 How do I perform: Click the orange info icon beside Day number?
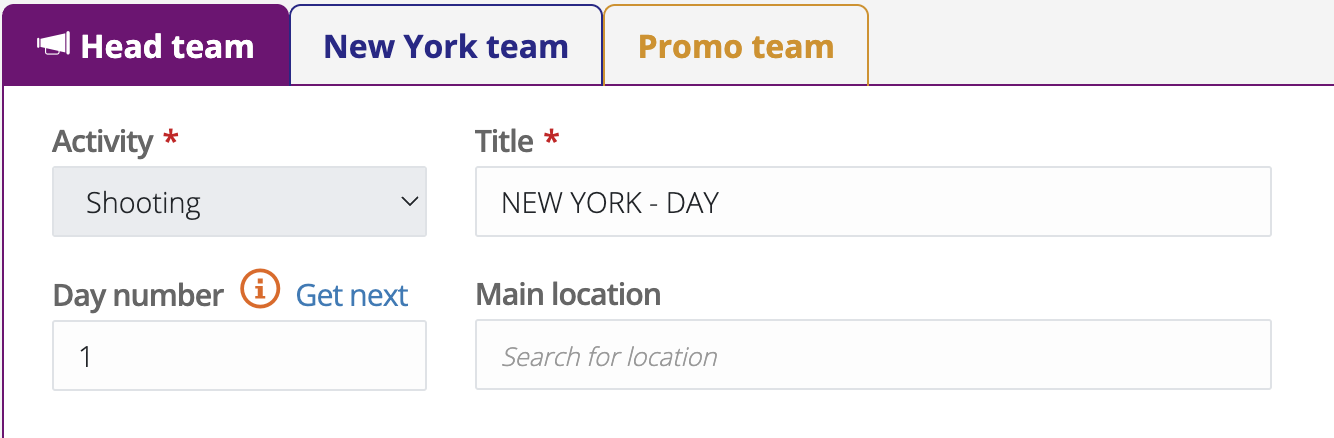tap(260, 290)
